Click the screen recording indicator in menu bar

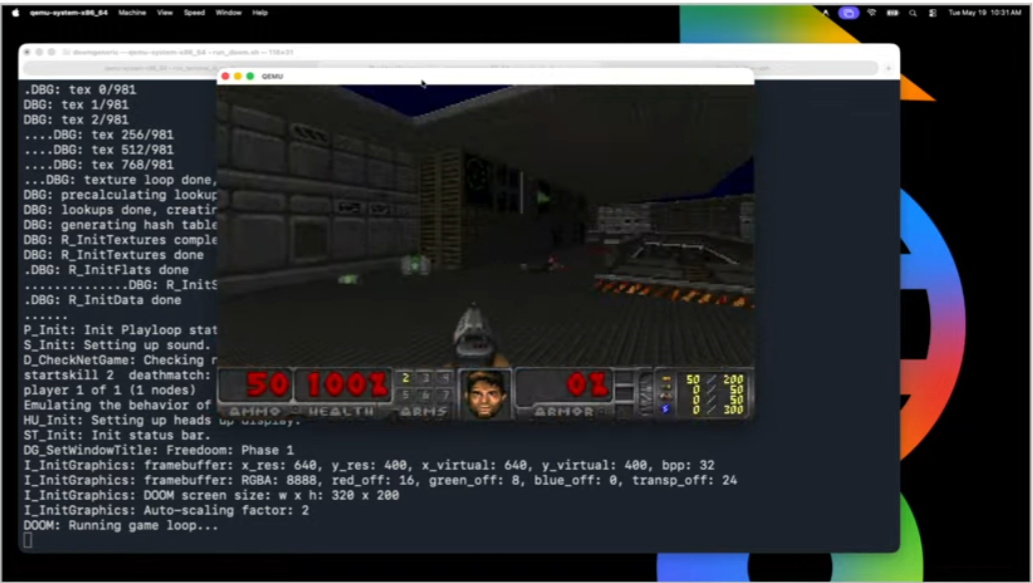tap(849, 13)
